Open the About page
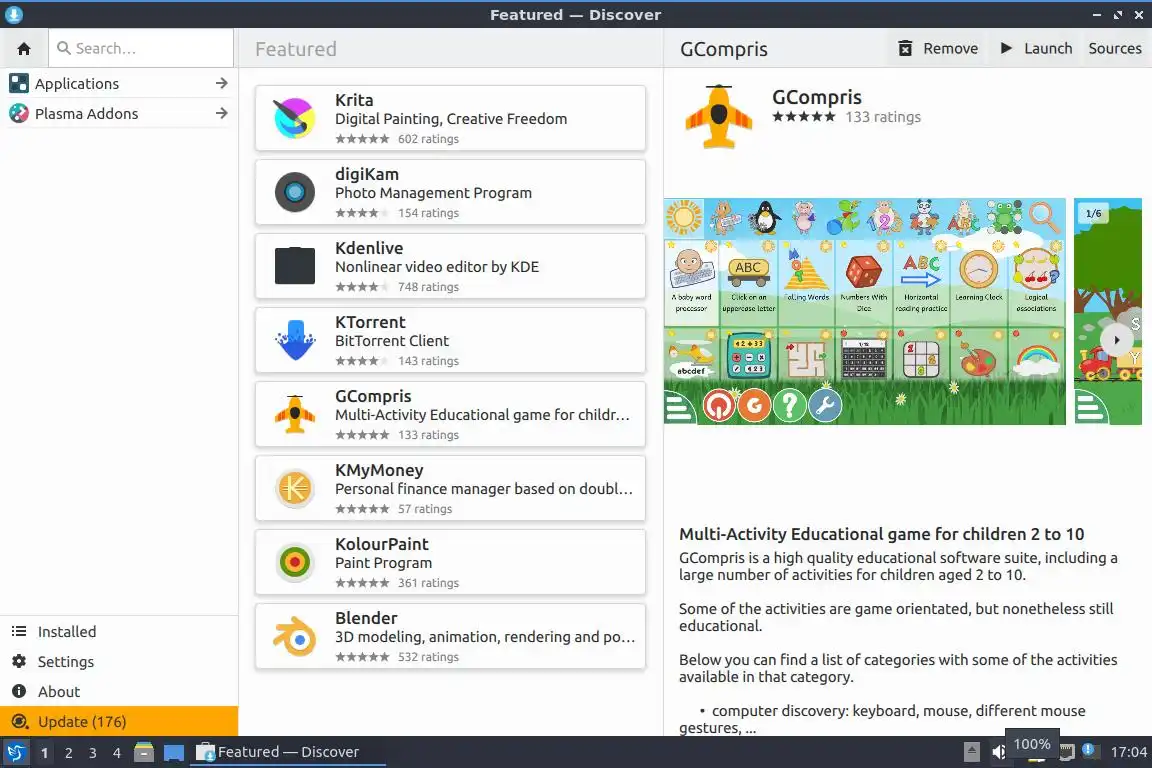Image resolution: width=1152 pixels, height=768 pixels. click(x=118, y=692)
